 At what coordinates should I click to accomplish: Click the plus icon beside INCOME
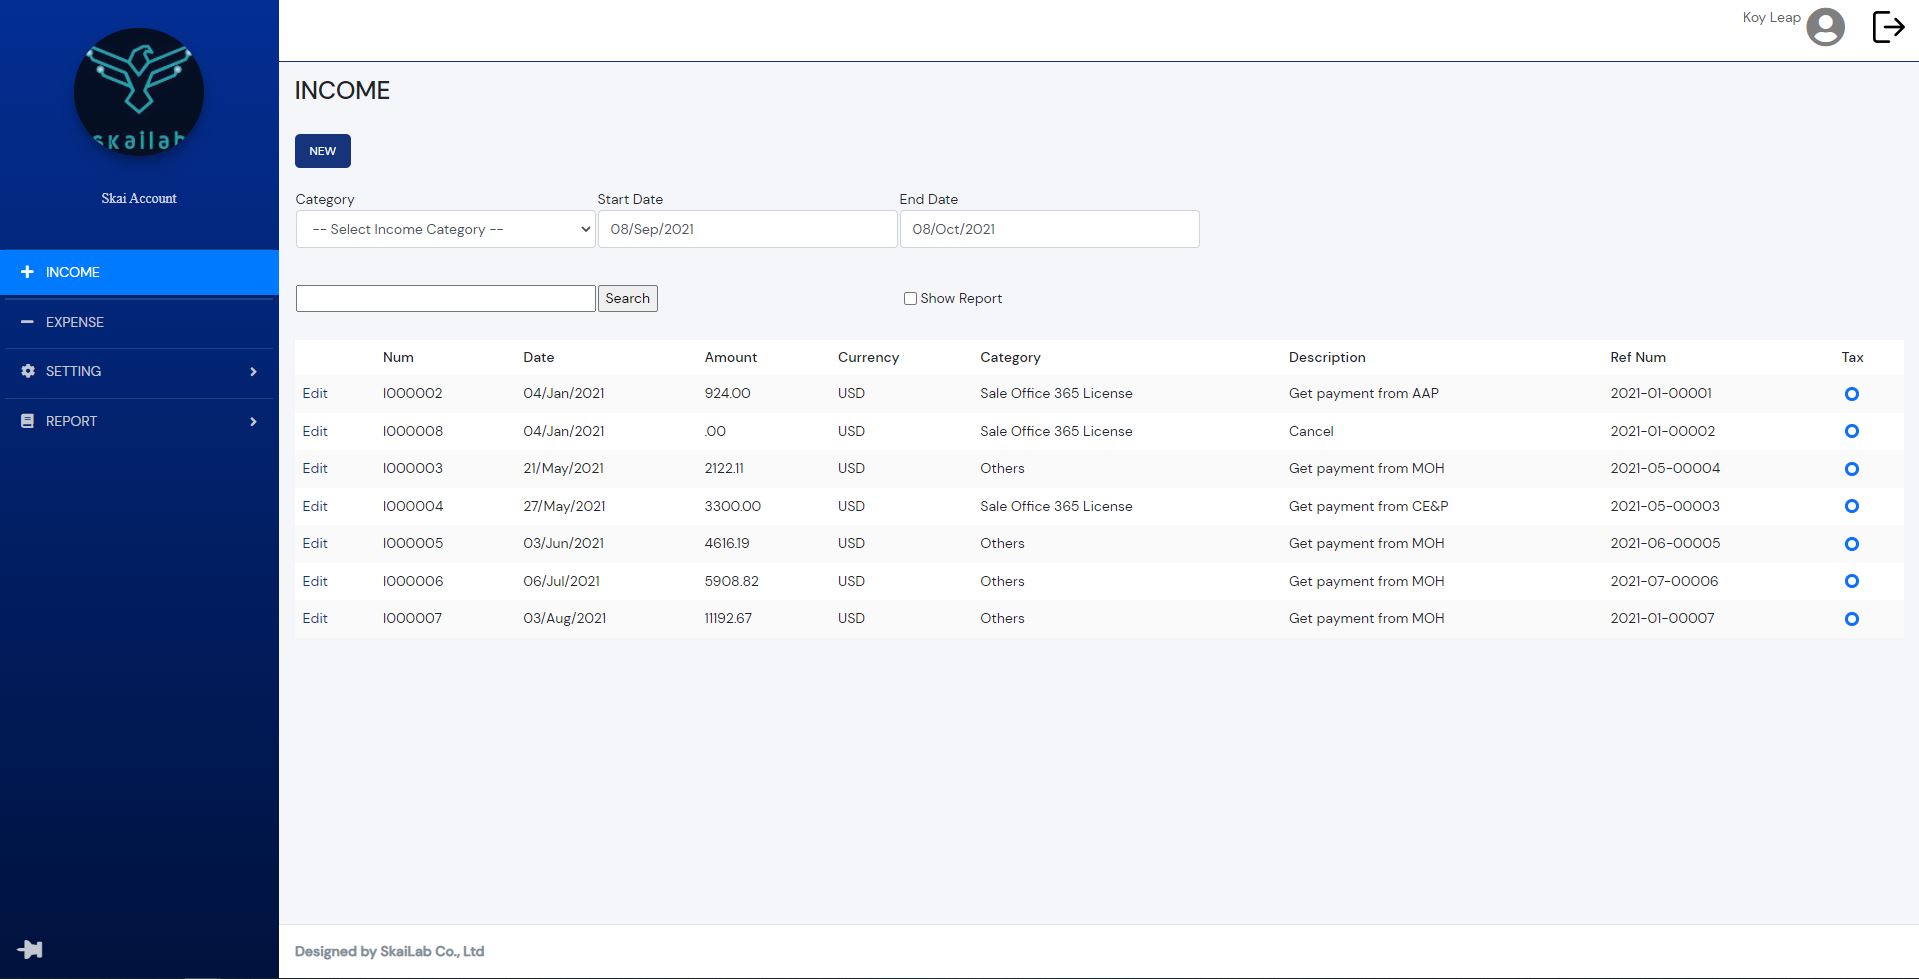(27, 272)
